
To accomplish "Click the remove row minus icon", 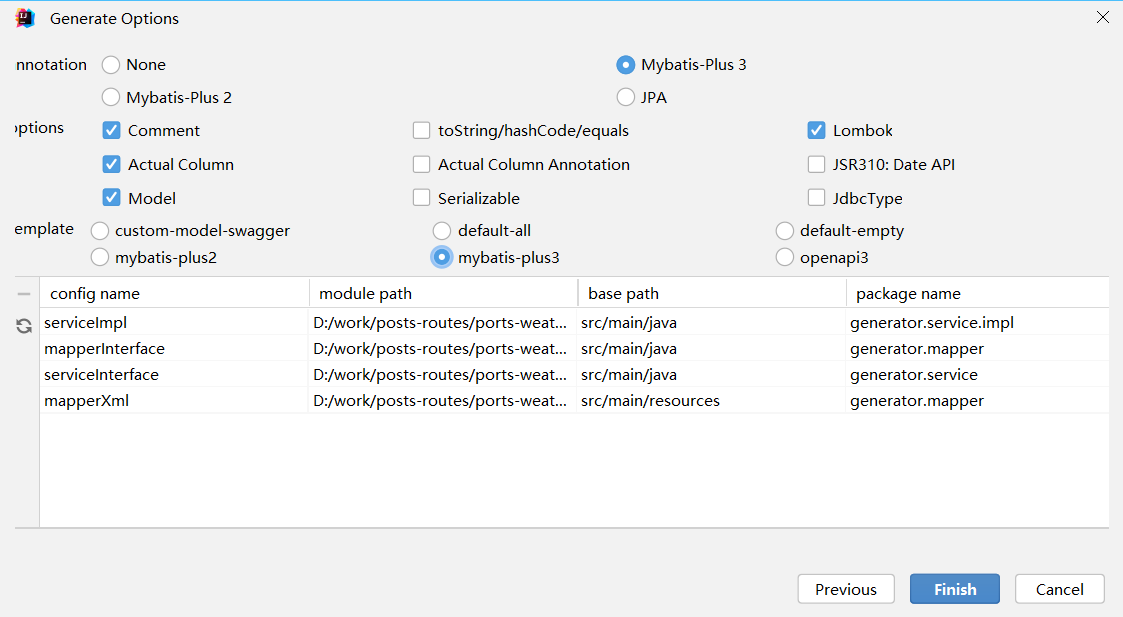I will [x=24, y=294].
